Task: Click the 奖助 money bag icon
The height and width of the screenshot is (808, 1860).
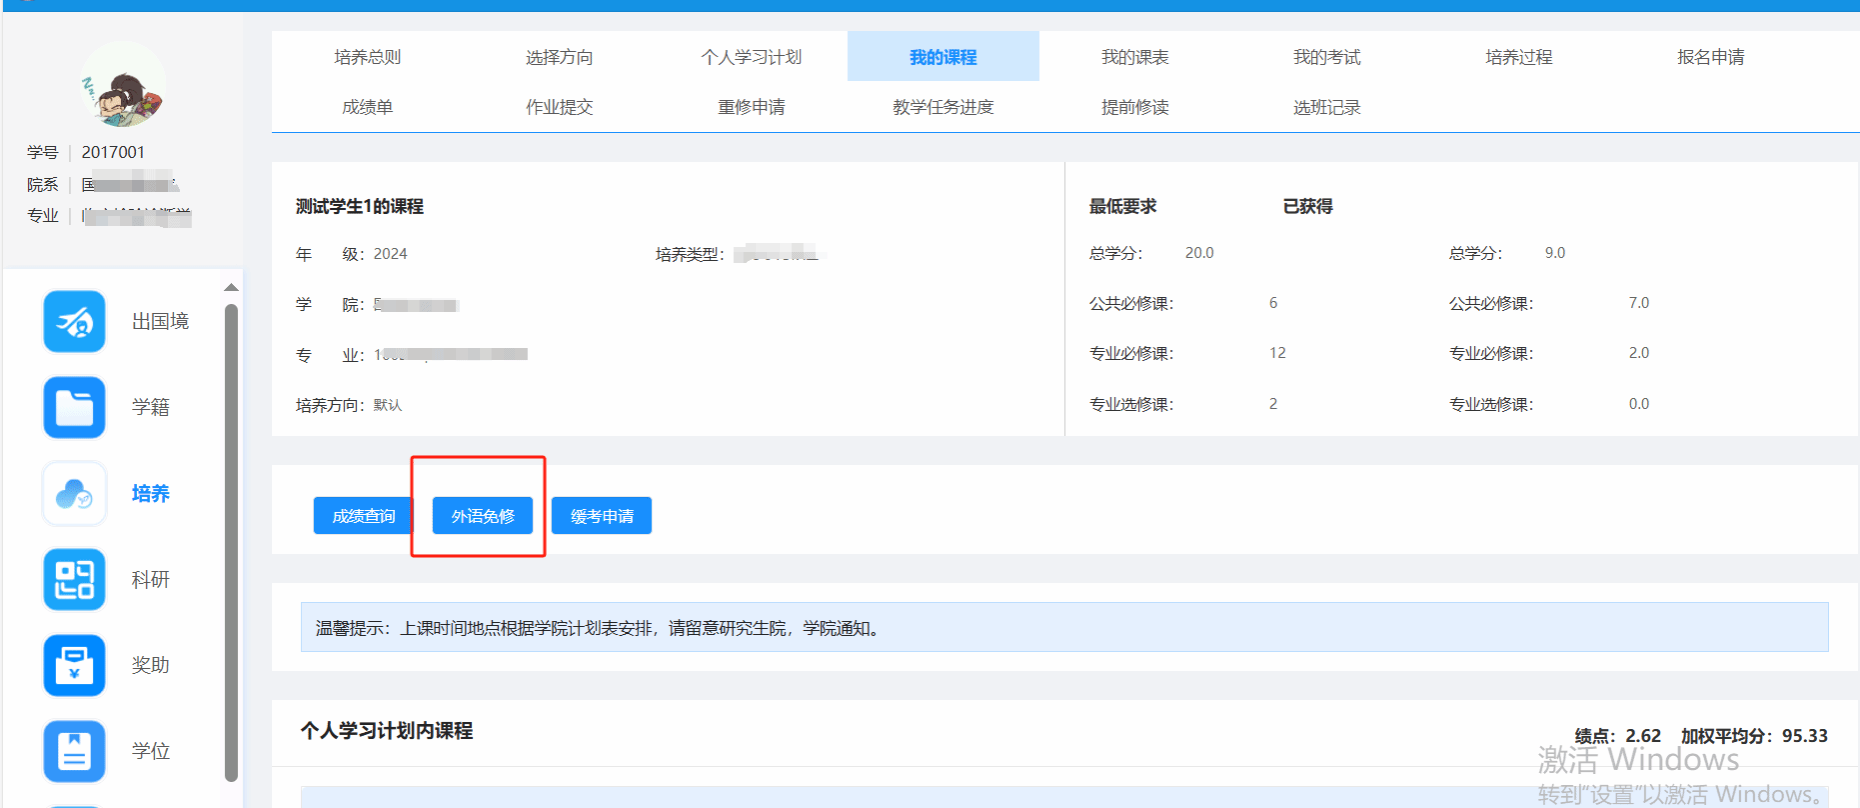Action: click(x=74, y=665)
